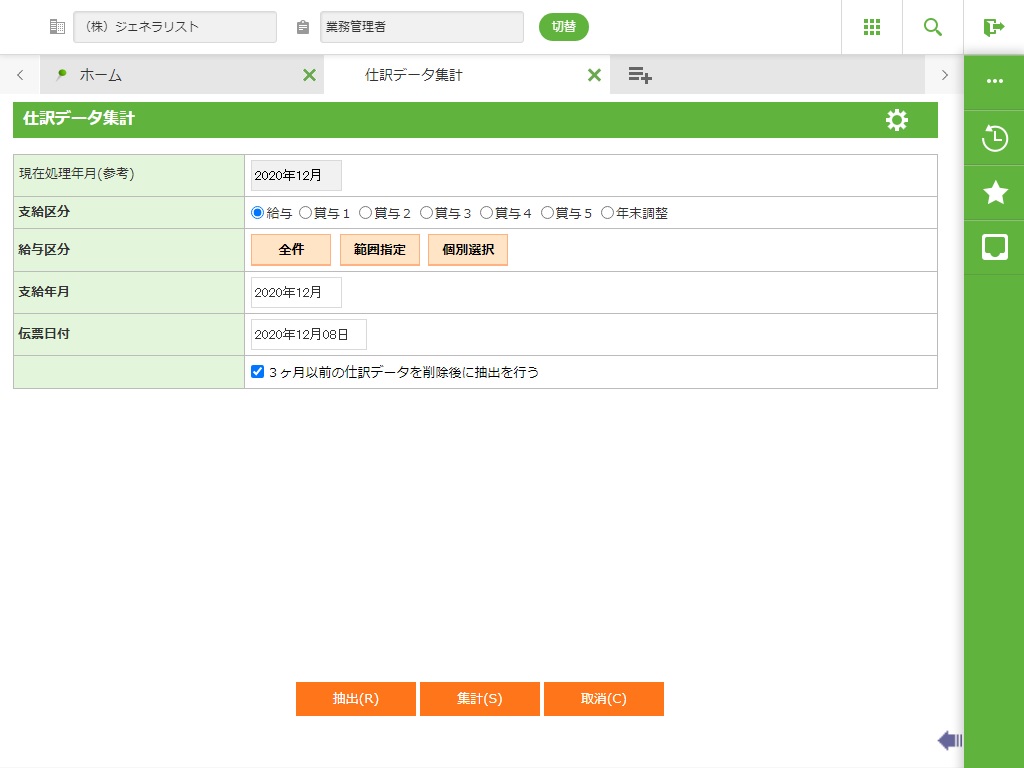
Task: Click the 伝票日付 date input field
Action: (x=308, y=334)
